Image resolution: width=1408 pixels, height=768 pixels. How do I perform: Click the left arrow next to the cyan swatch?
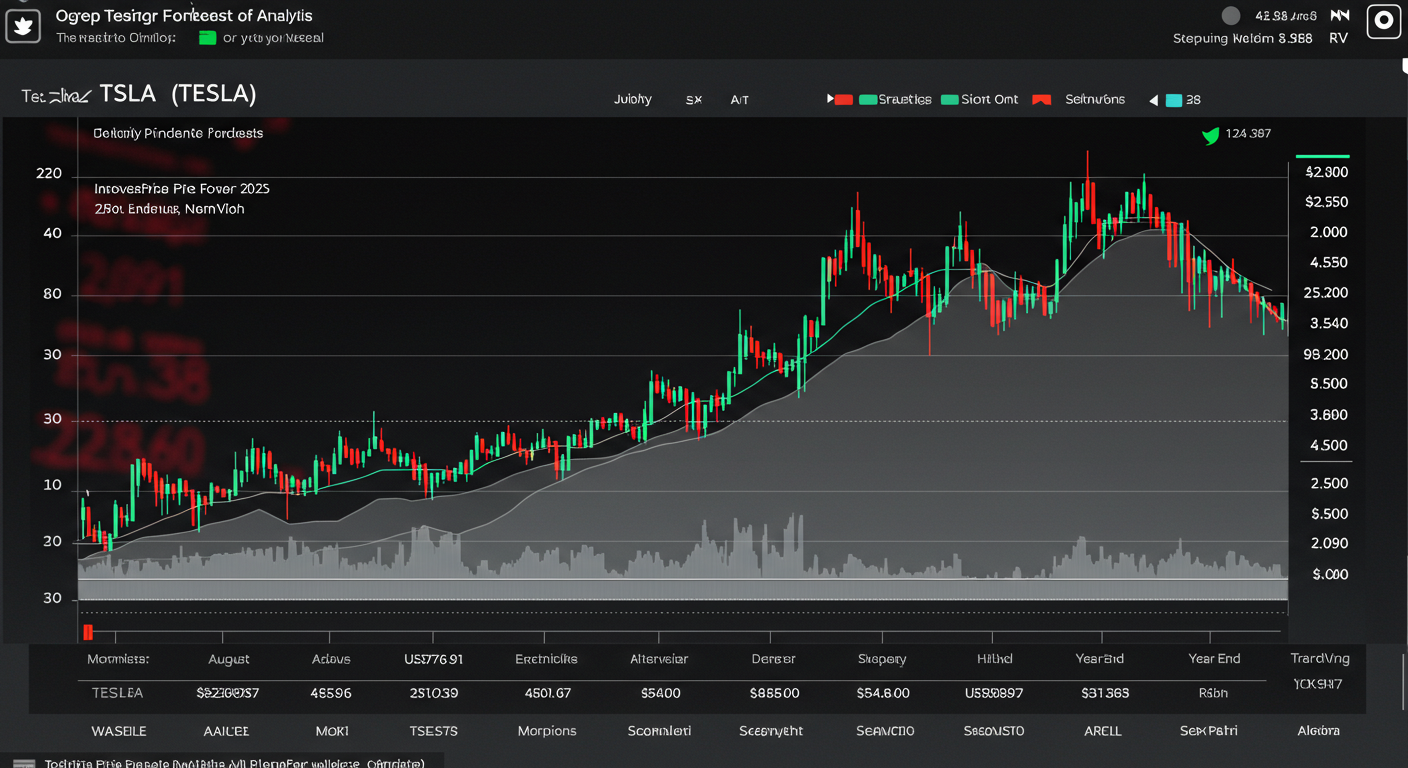[x=1153, y=100]
